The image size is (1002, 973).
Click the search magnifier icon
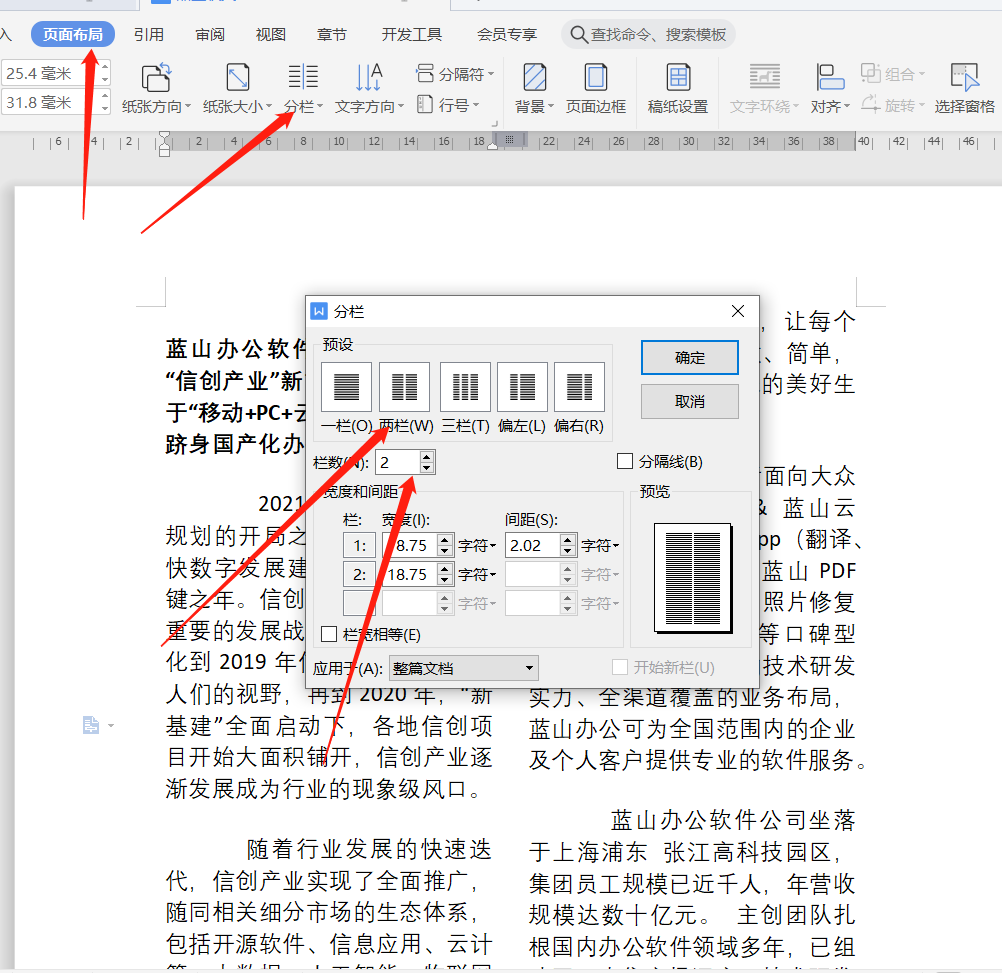[x=578, y=34]
